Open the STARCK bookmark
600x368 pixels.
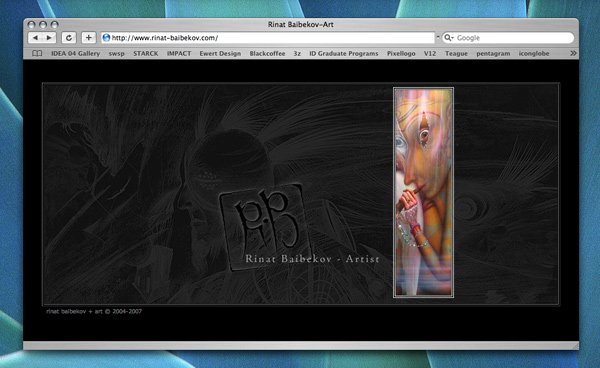point(145,54)
